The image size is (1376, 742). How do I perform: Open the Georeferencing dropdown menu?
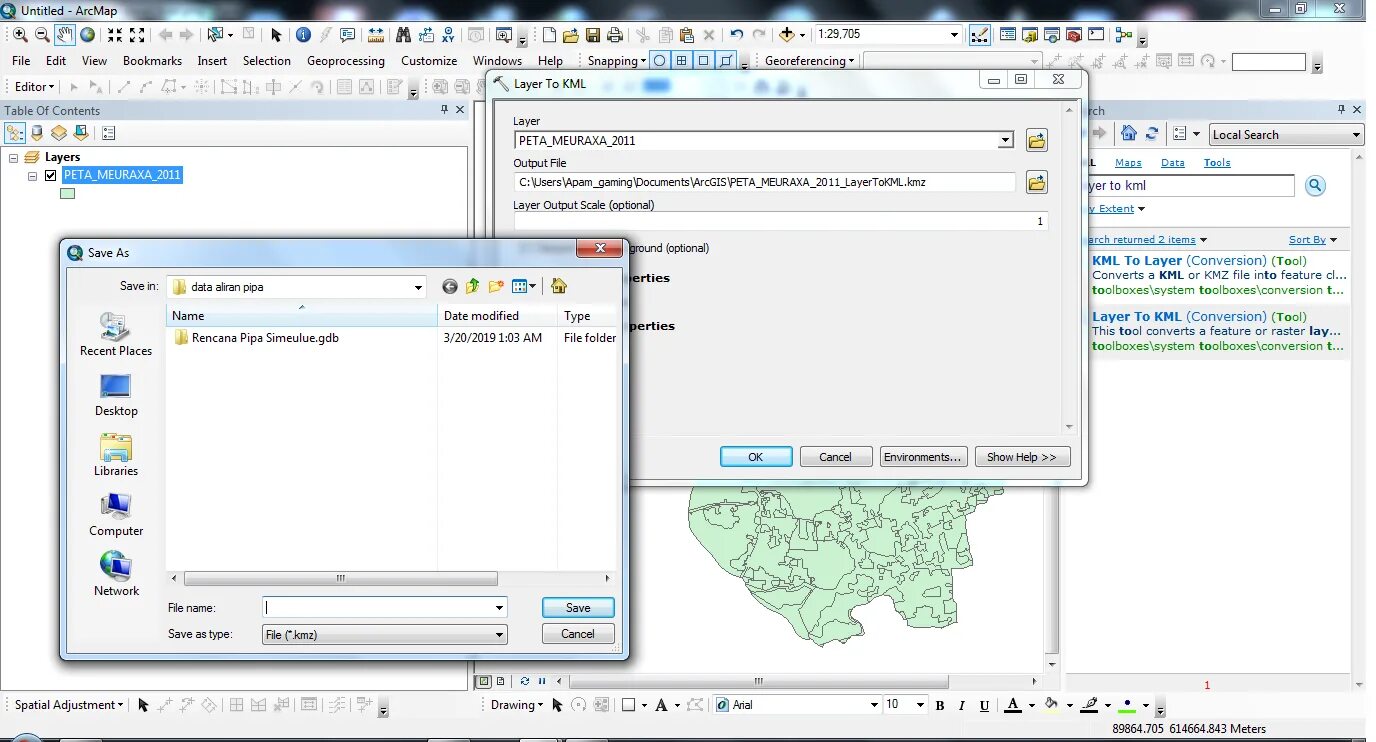pyautogui.click(x=810, y=61)
